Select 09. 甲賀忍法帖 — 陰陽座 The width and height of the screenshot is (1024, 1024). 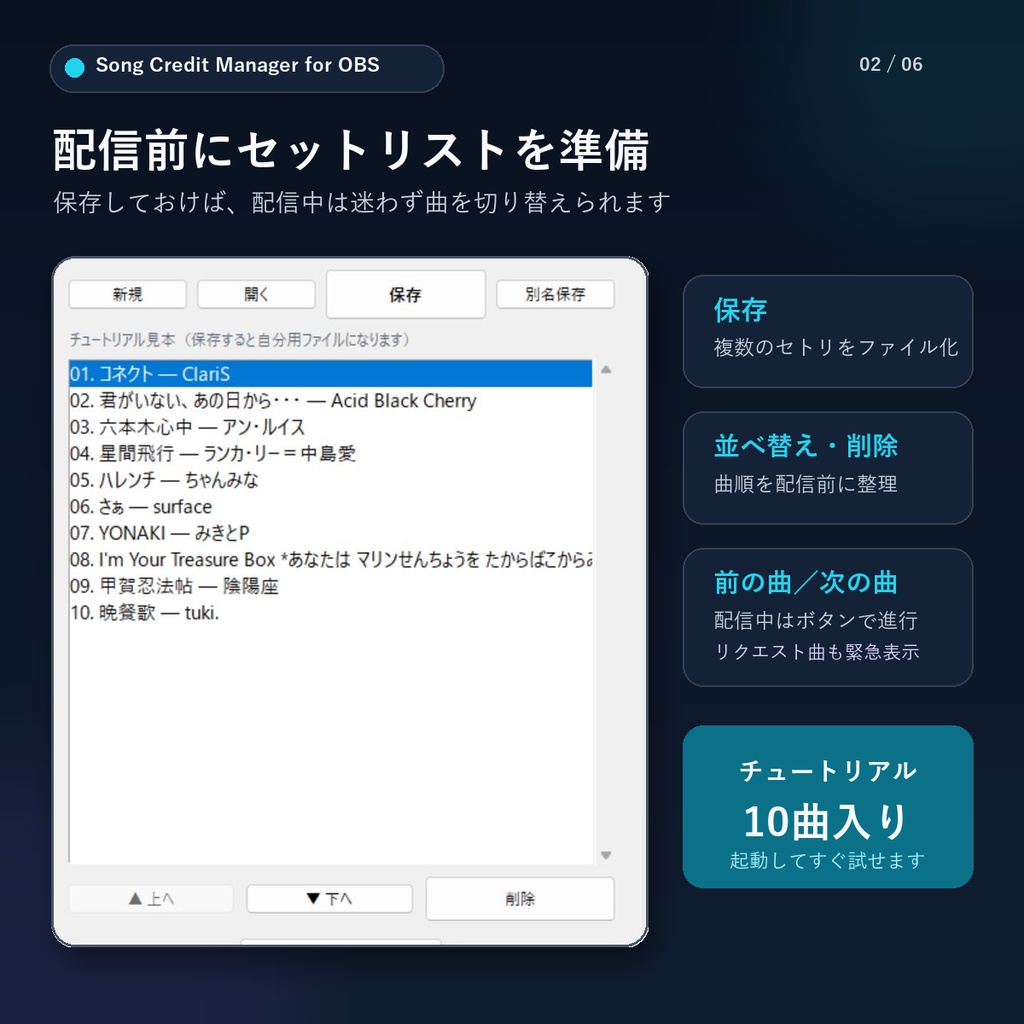coord(330,586)
